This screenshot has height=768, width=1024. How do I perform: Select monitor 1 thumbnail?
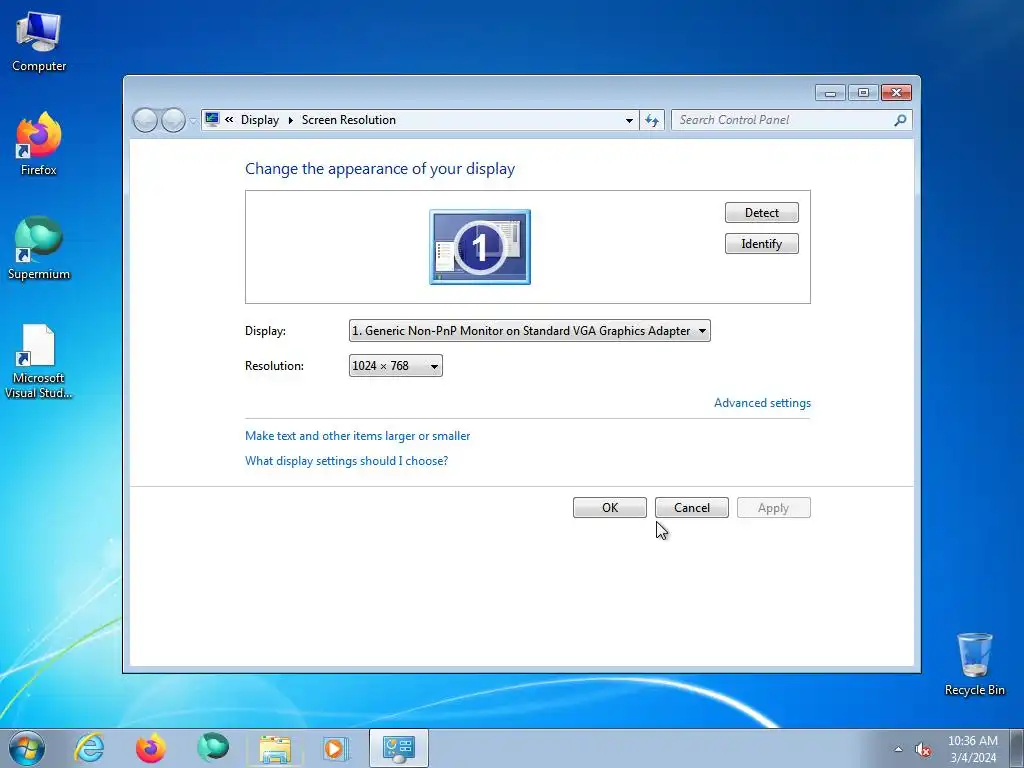480,247
